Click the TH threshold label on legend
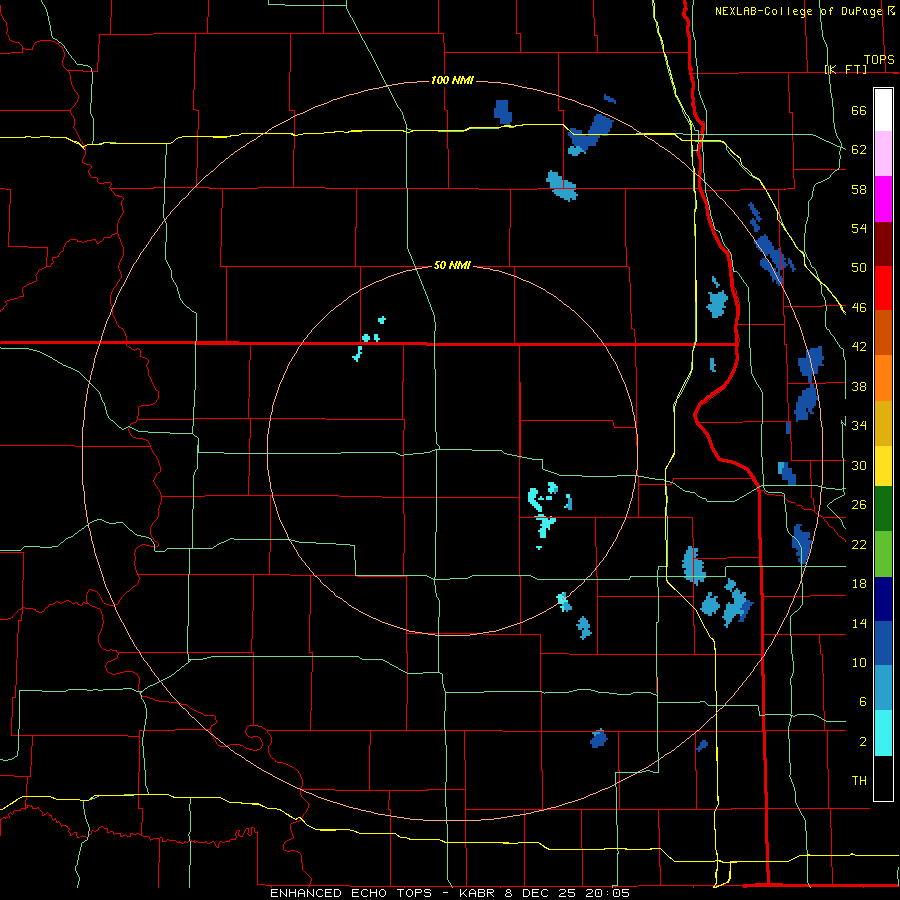Screen dimensions: 900x900 pos(859,781)
